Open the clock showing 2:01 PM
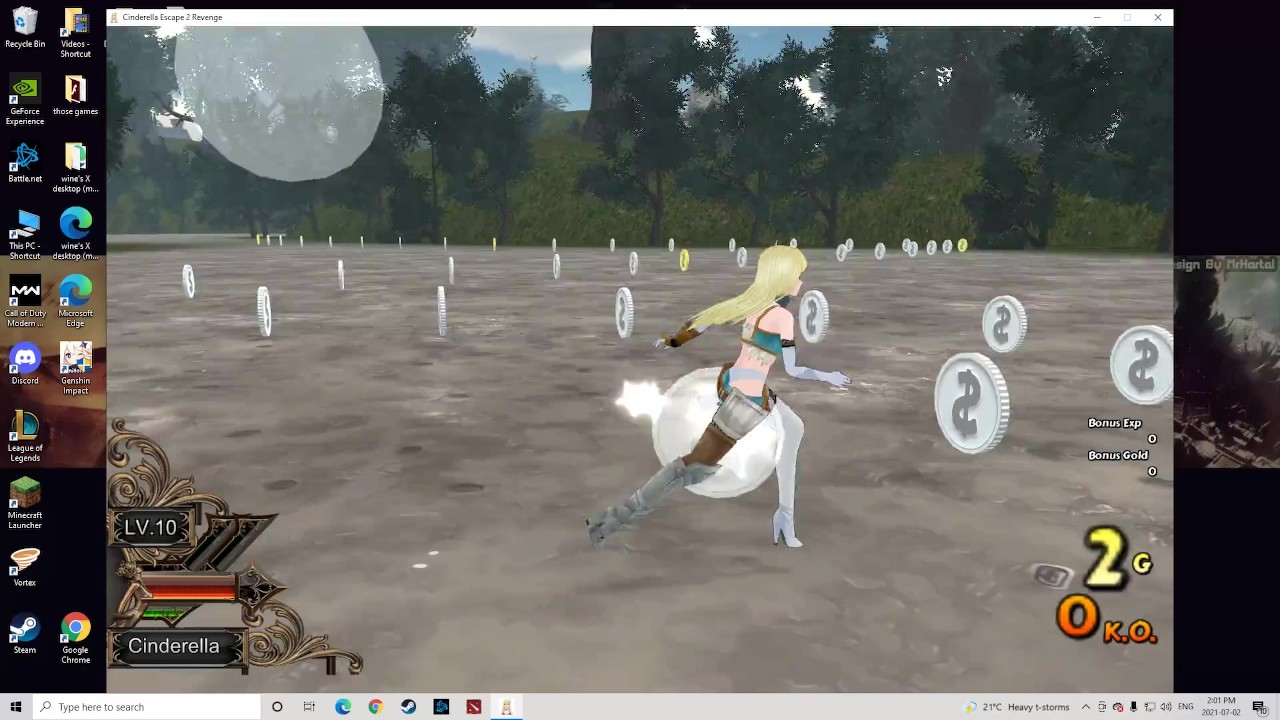Screen dimensions: 1280x720 point(1221,707)
